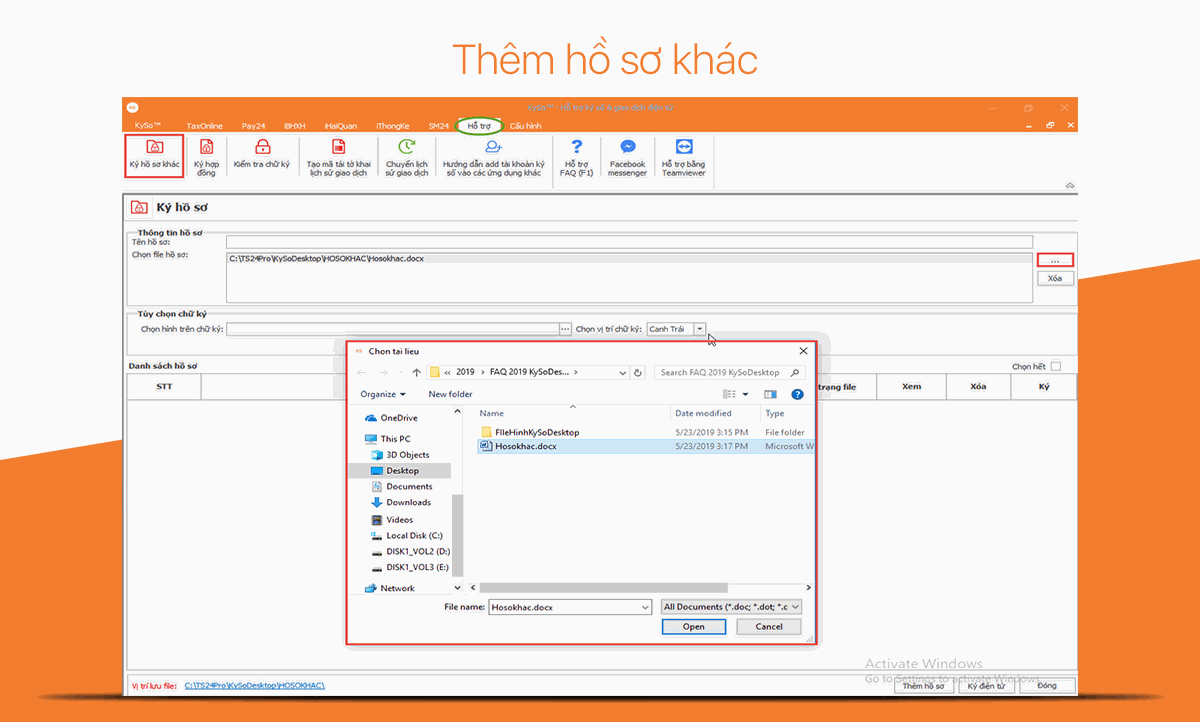
Task: Click the save location path link
Action: (254, 686)
